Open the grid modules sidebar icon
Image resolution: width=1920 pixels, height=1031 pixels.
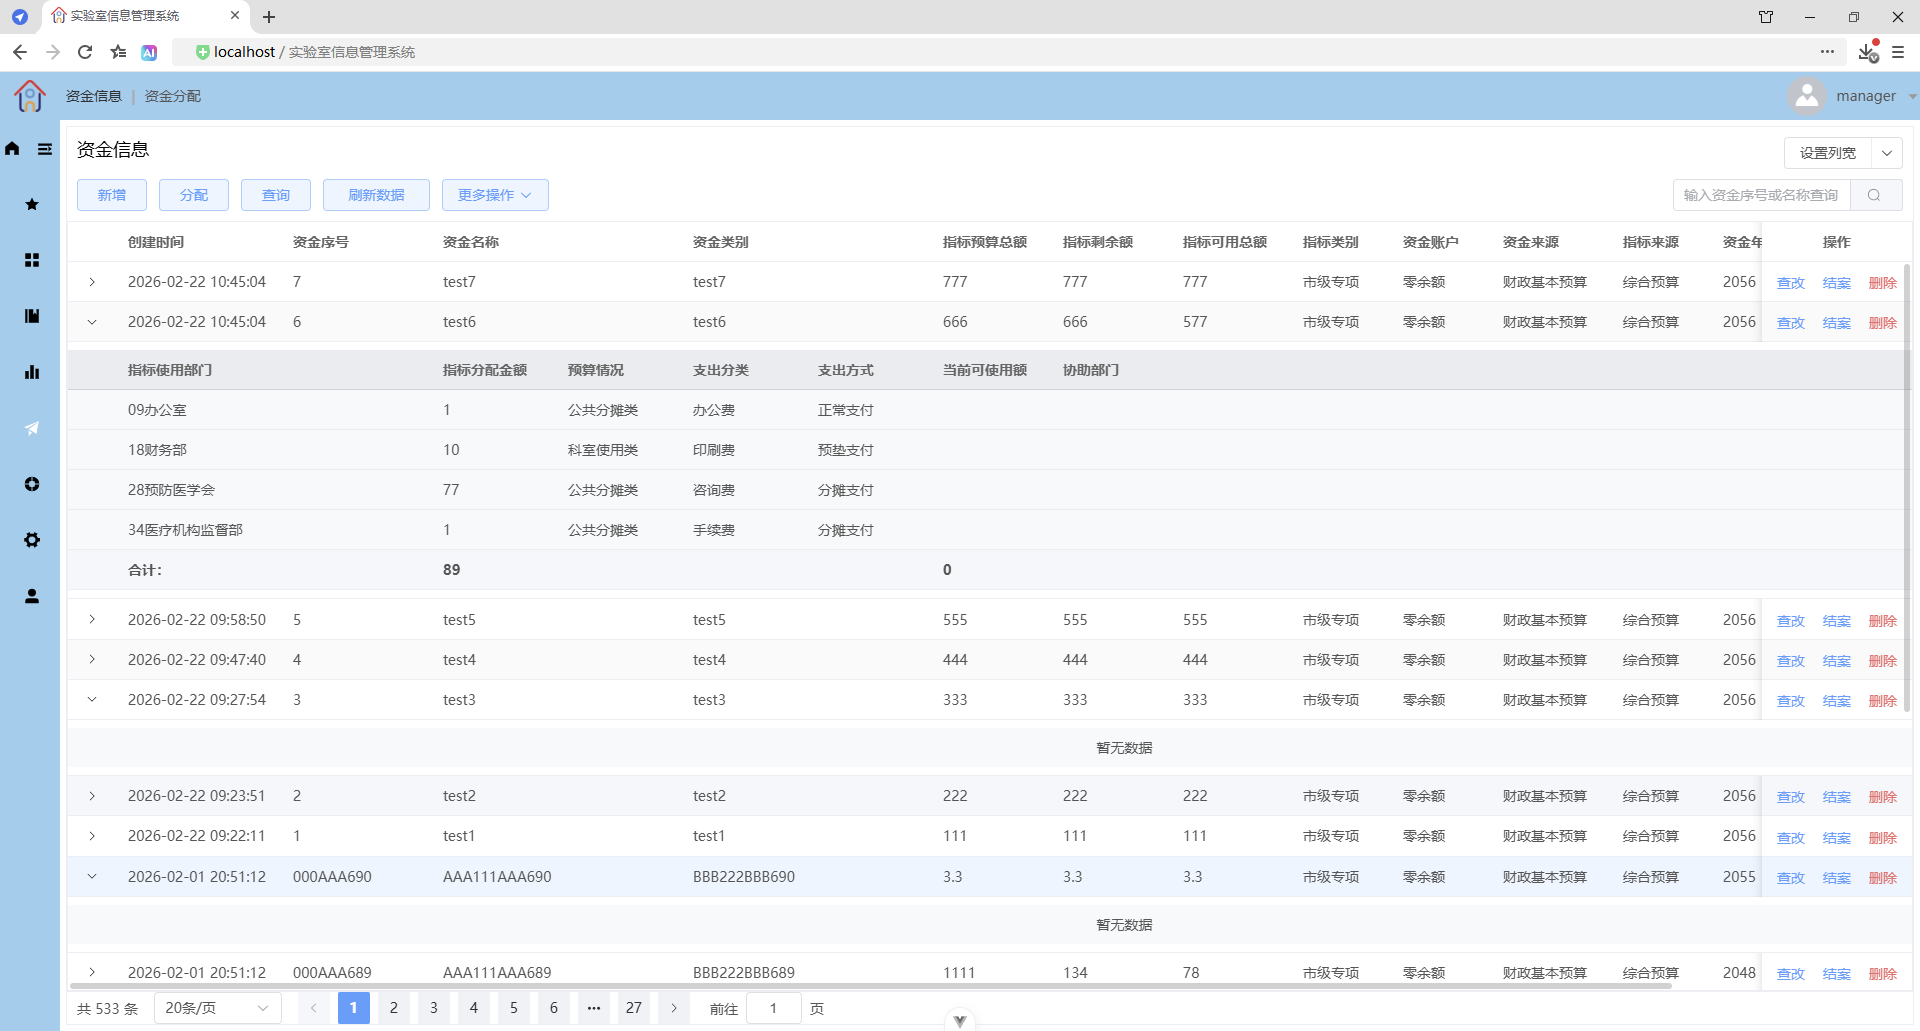click(32, 260)
